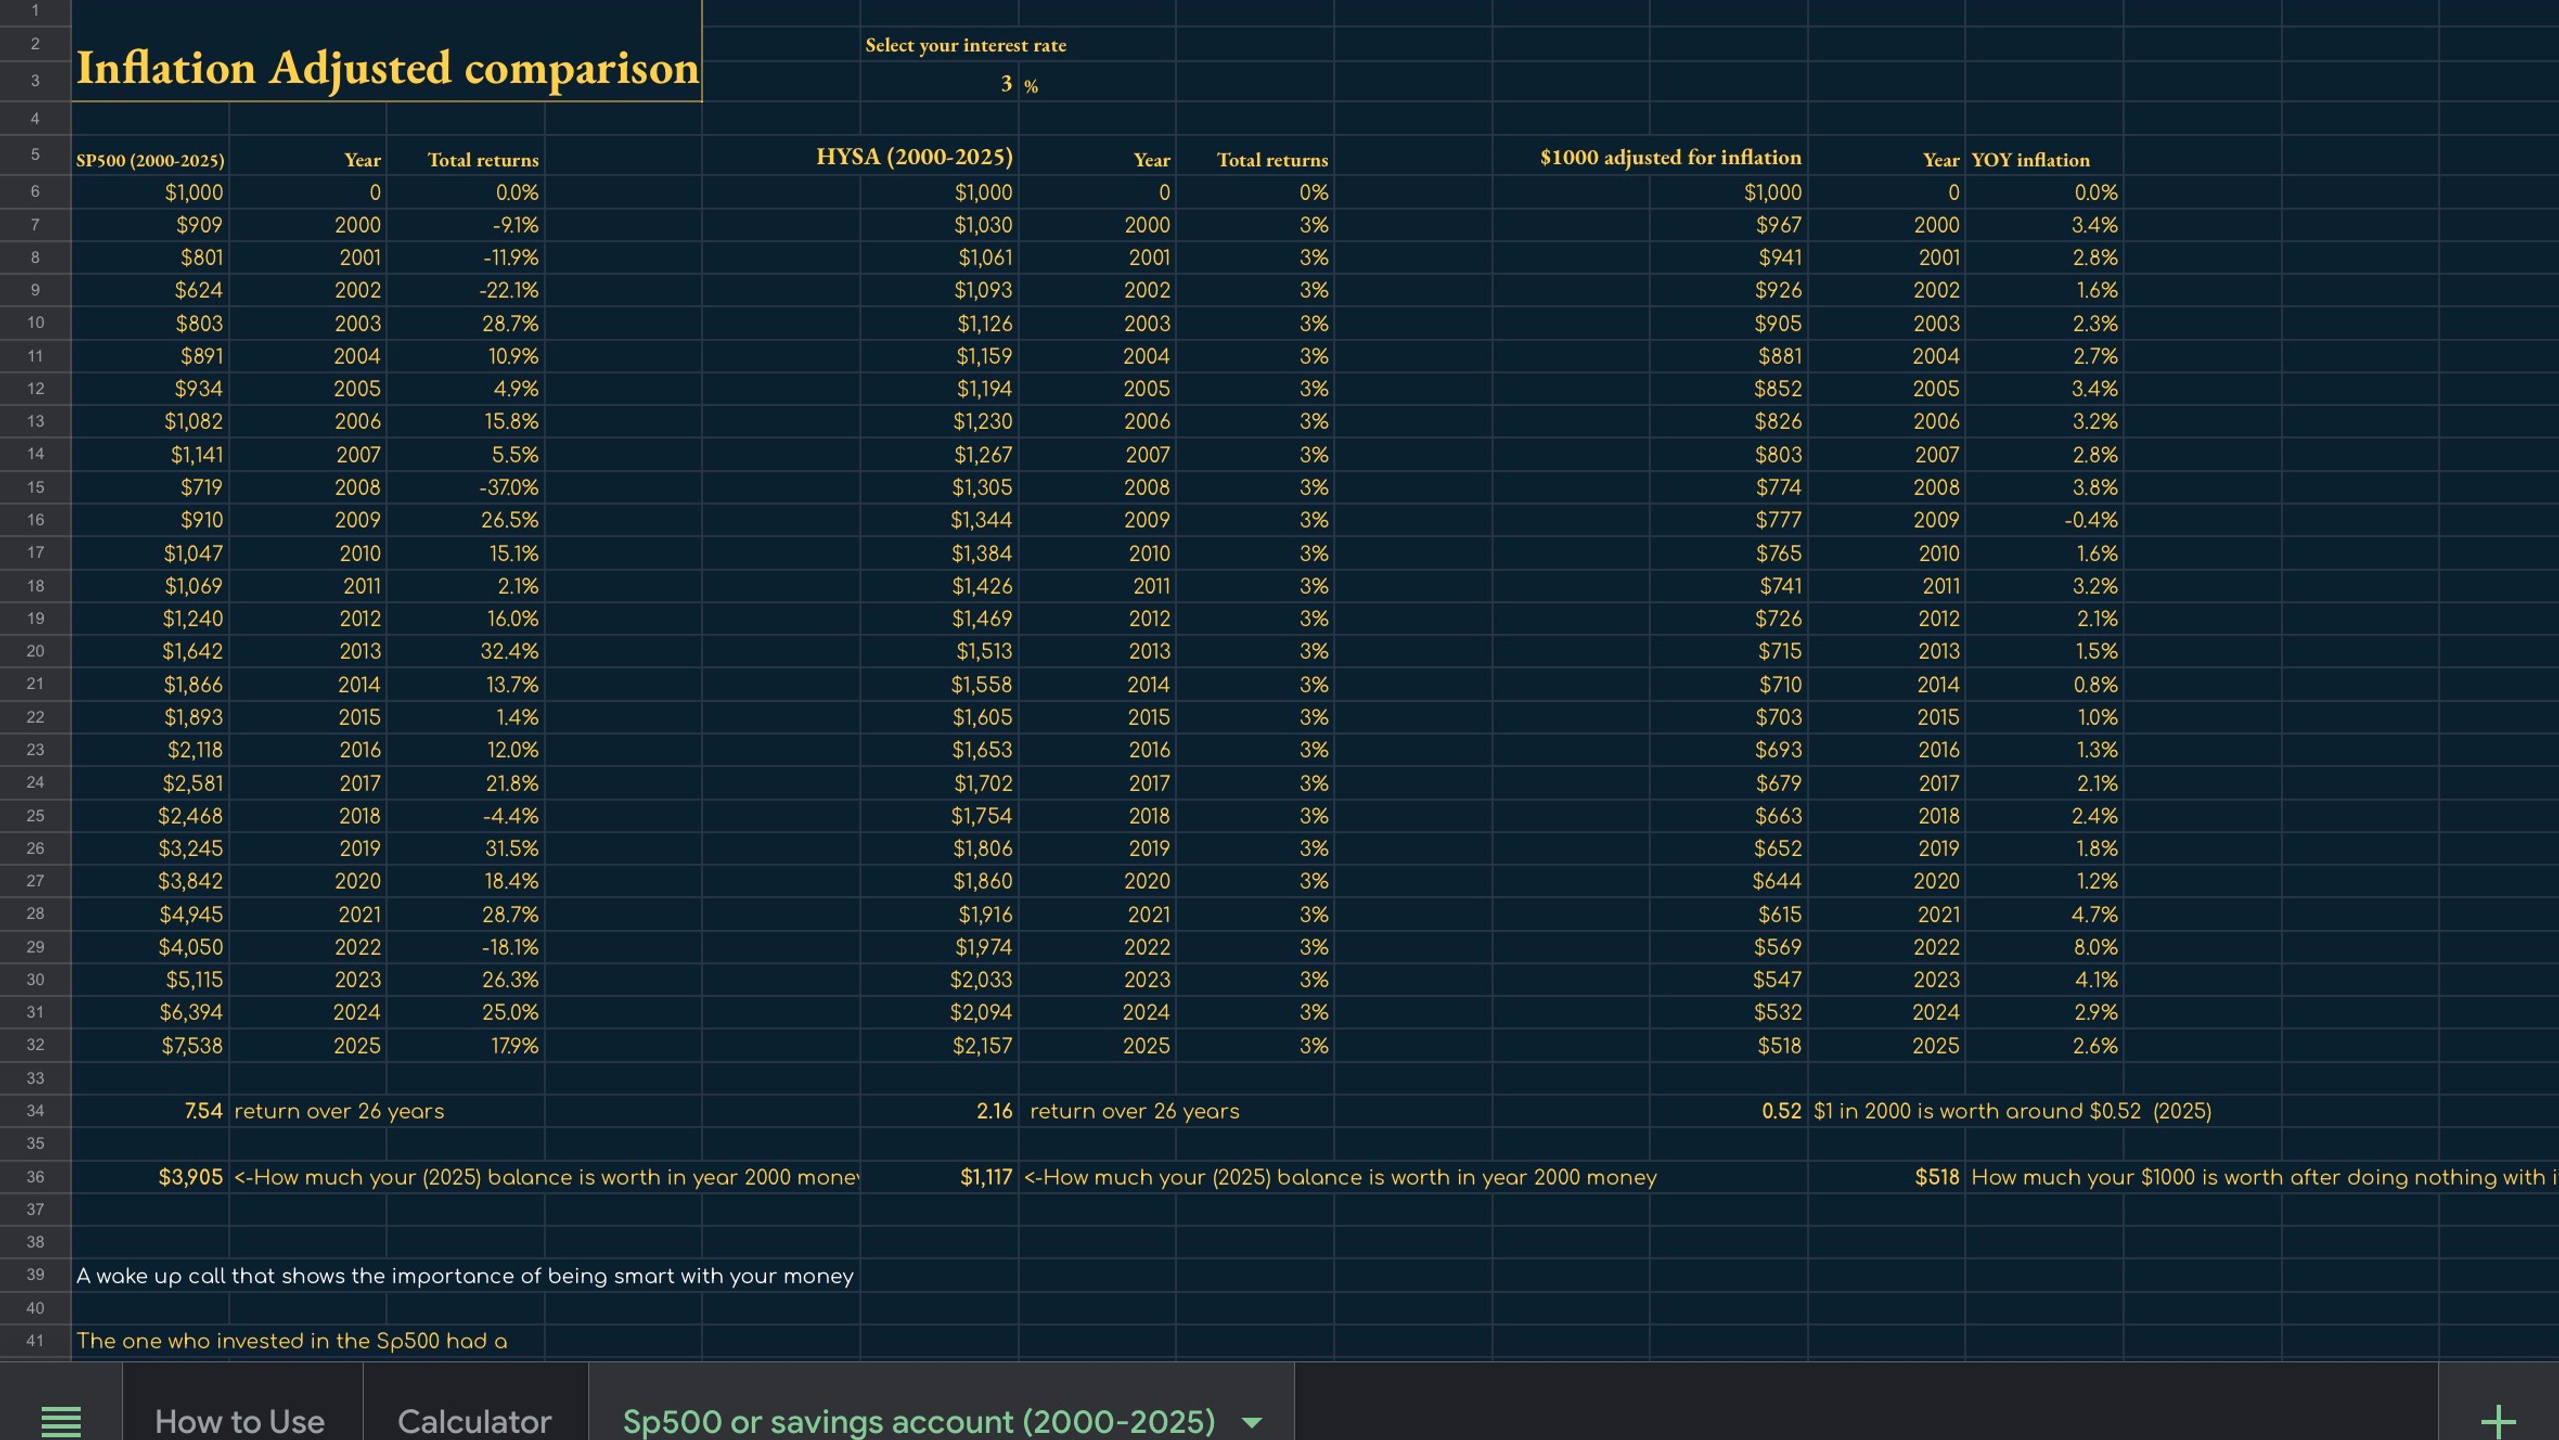The height and width of the screenshot is (1440, 2559).
Task: Select the interest rate cell showing 3
Action: tap(939, 82)
